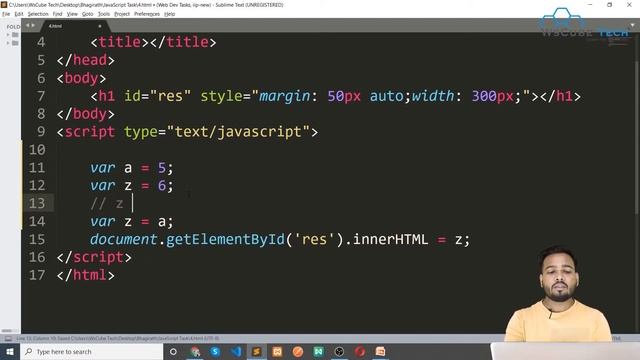Image resolution: width=640 pixels, height=360 pixels.
Task: Click the id="res" attribute on line 7
Action: tap(158, 96)
